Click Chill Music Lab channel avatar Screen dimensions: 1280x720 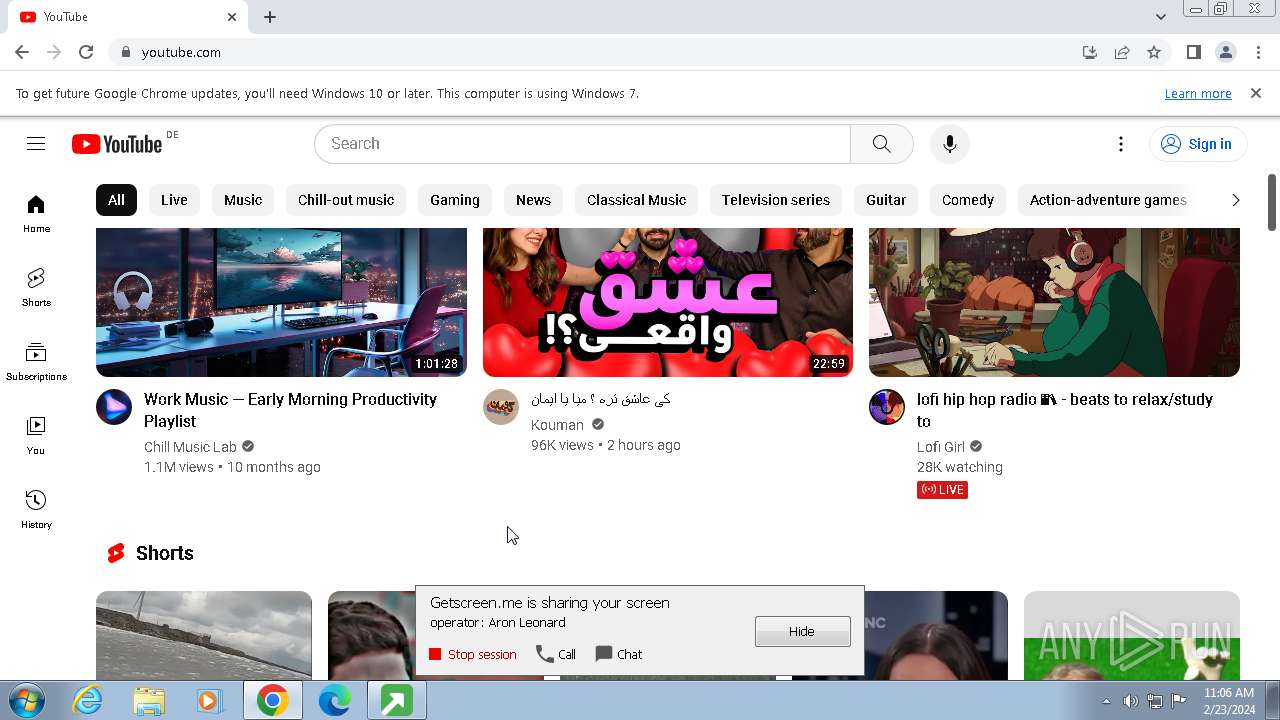pyautogui.click(x=114, y=407)
